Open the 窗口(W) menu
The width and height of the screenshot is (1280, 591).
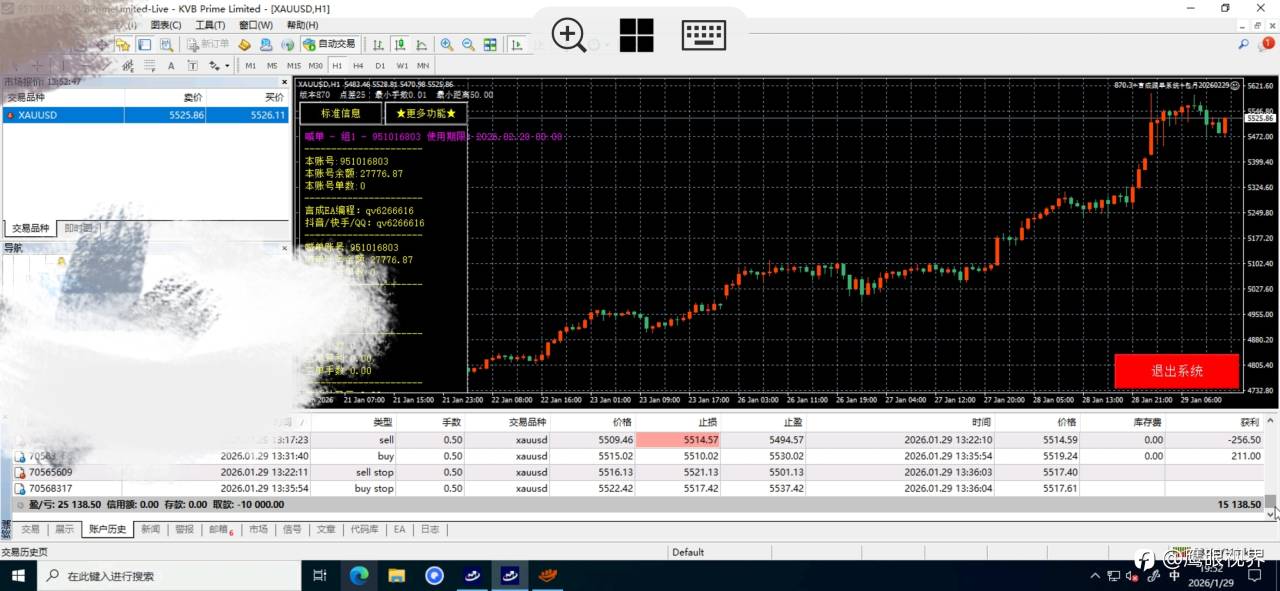pyautogui.click(x=256, y=25)
